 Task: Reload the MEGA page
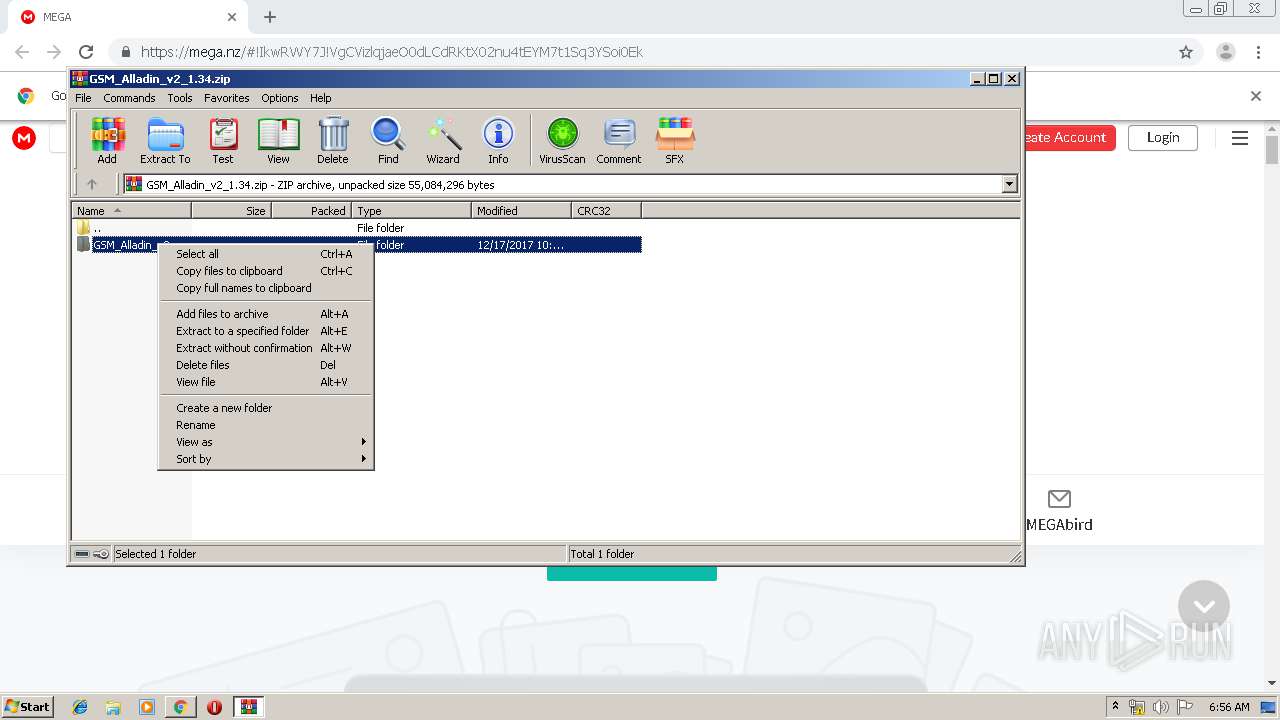coord(86,52)
